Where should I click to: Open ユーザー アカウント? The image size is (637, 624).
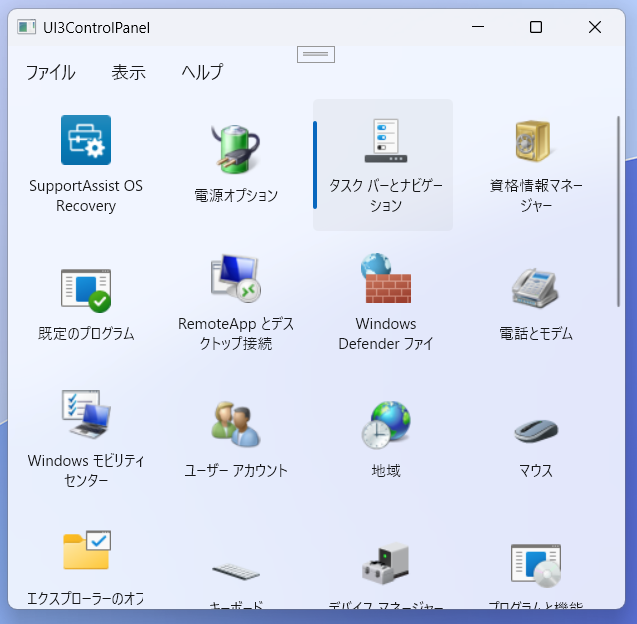coord(236,425)
